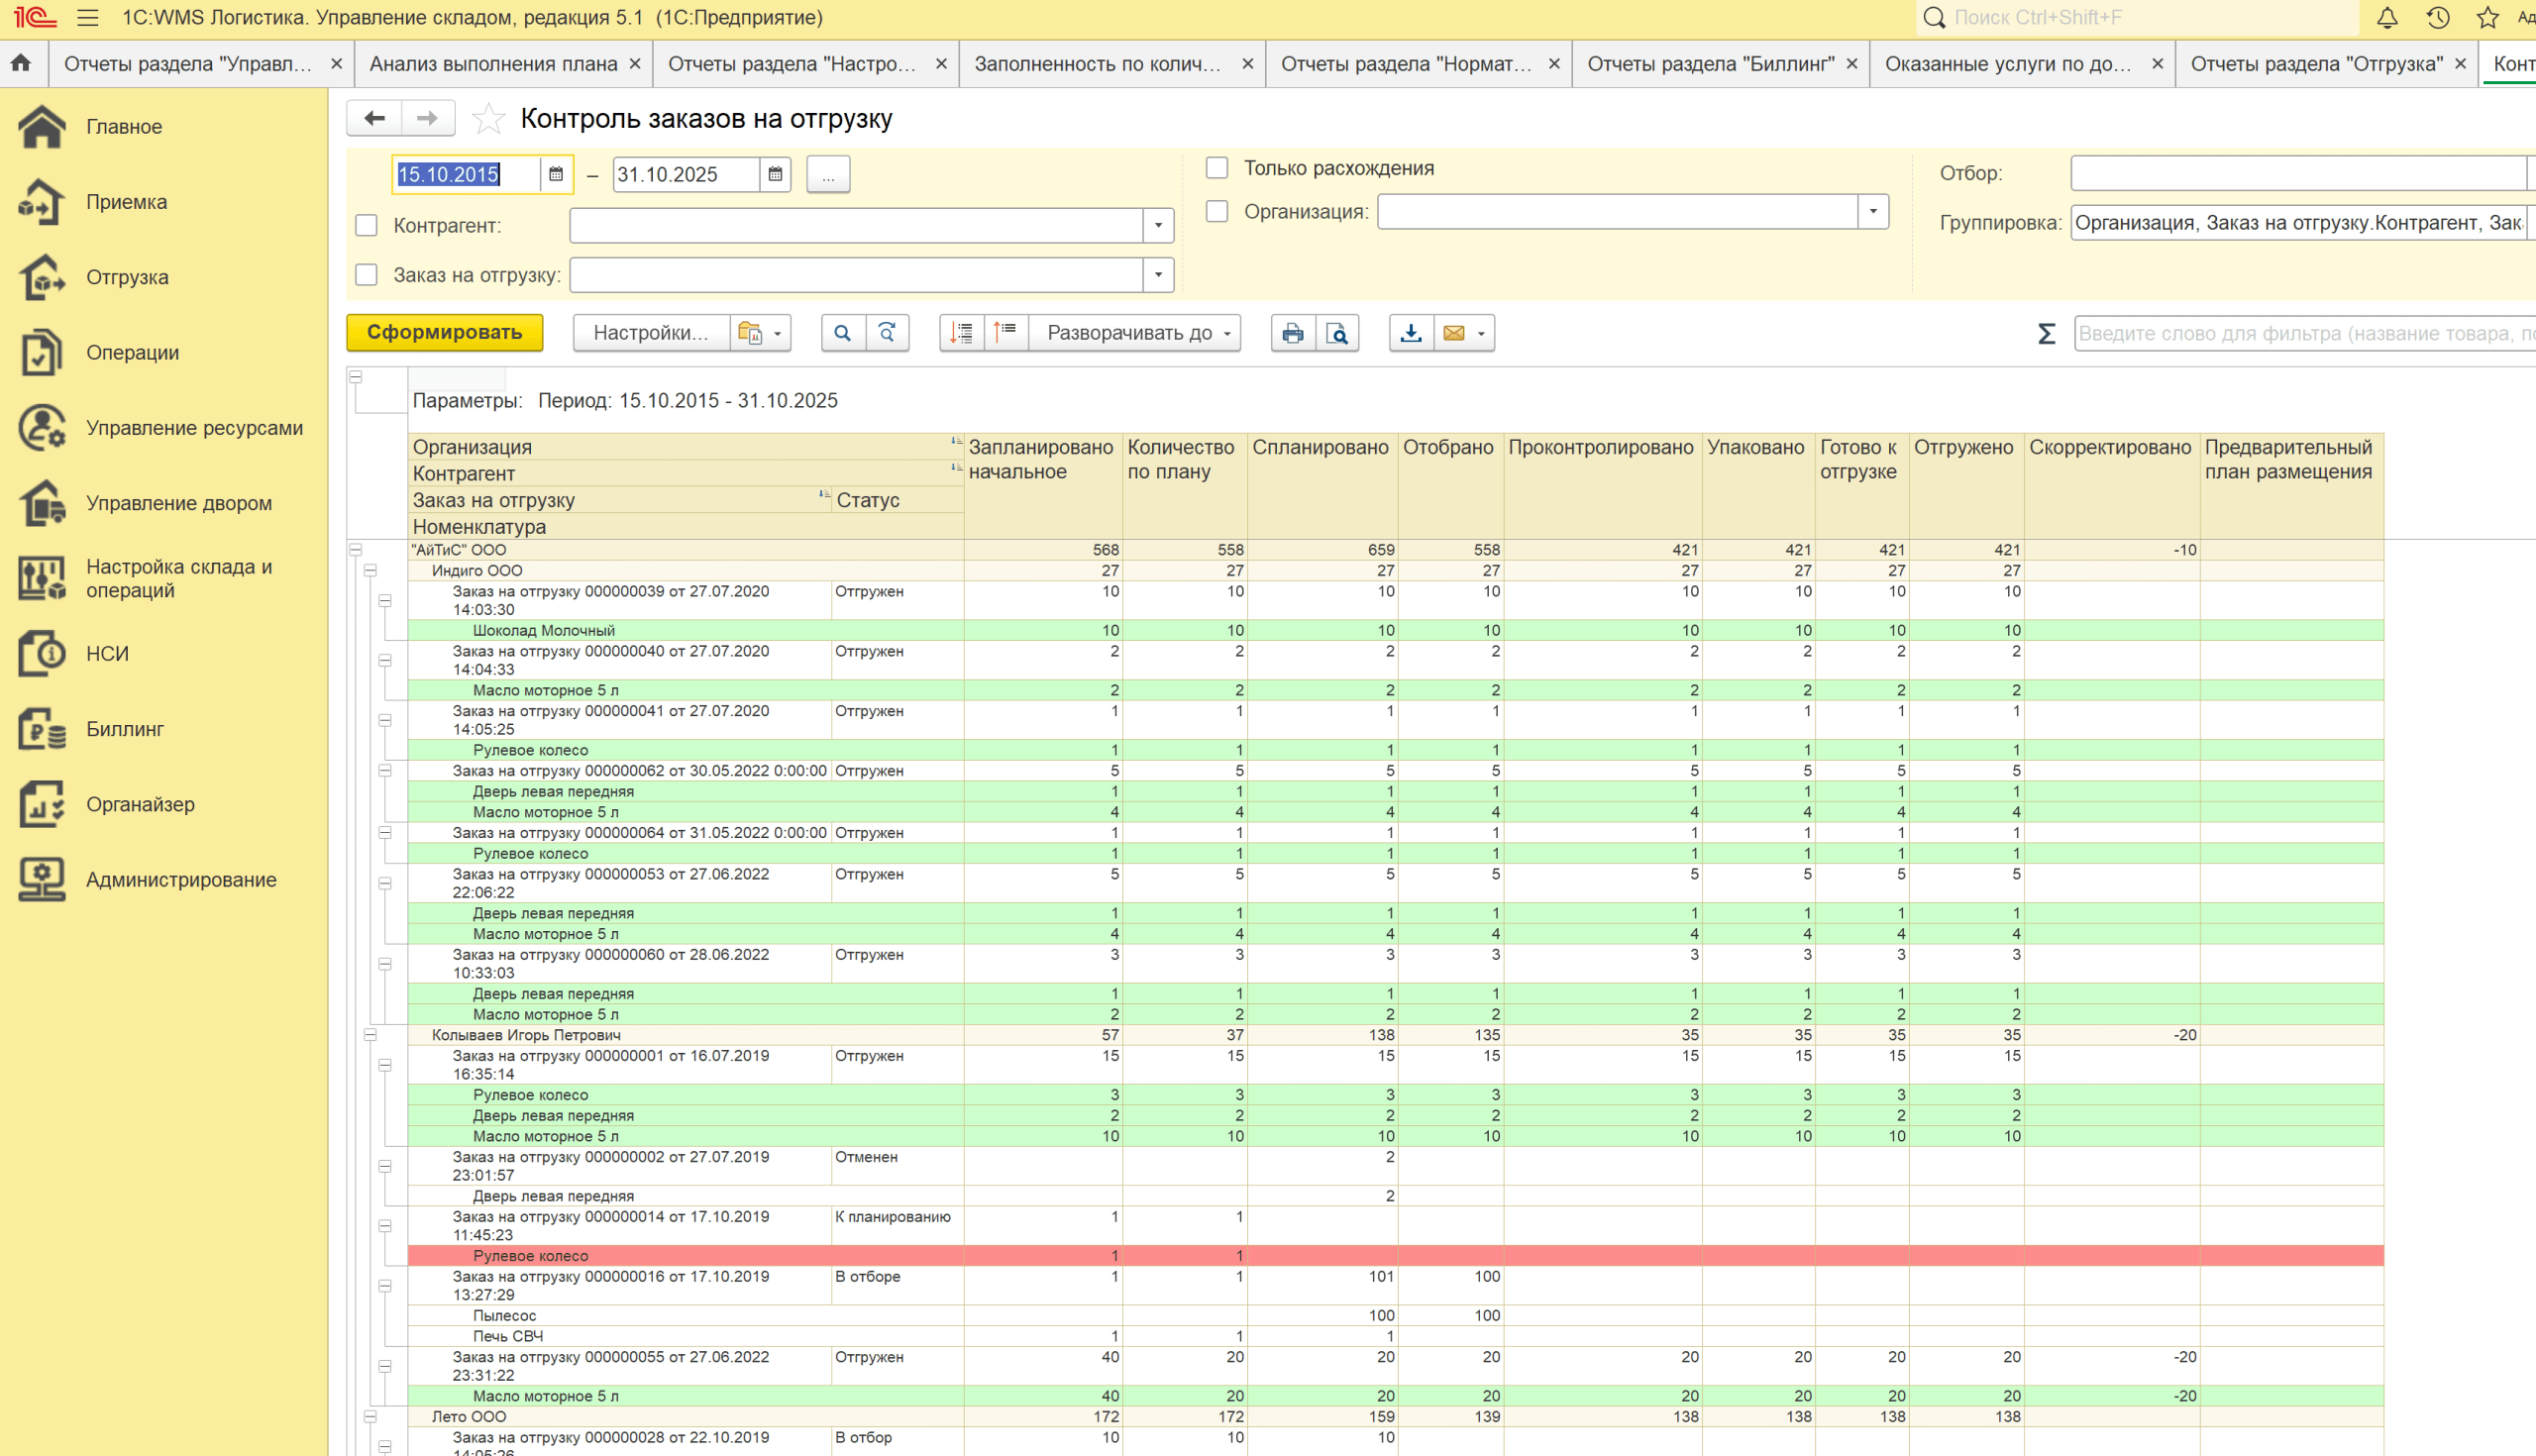Screen dimensions: 2536x1456
Task: Open Биллинг section in sidebar
Action: [x=124, y=729]
